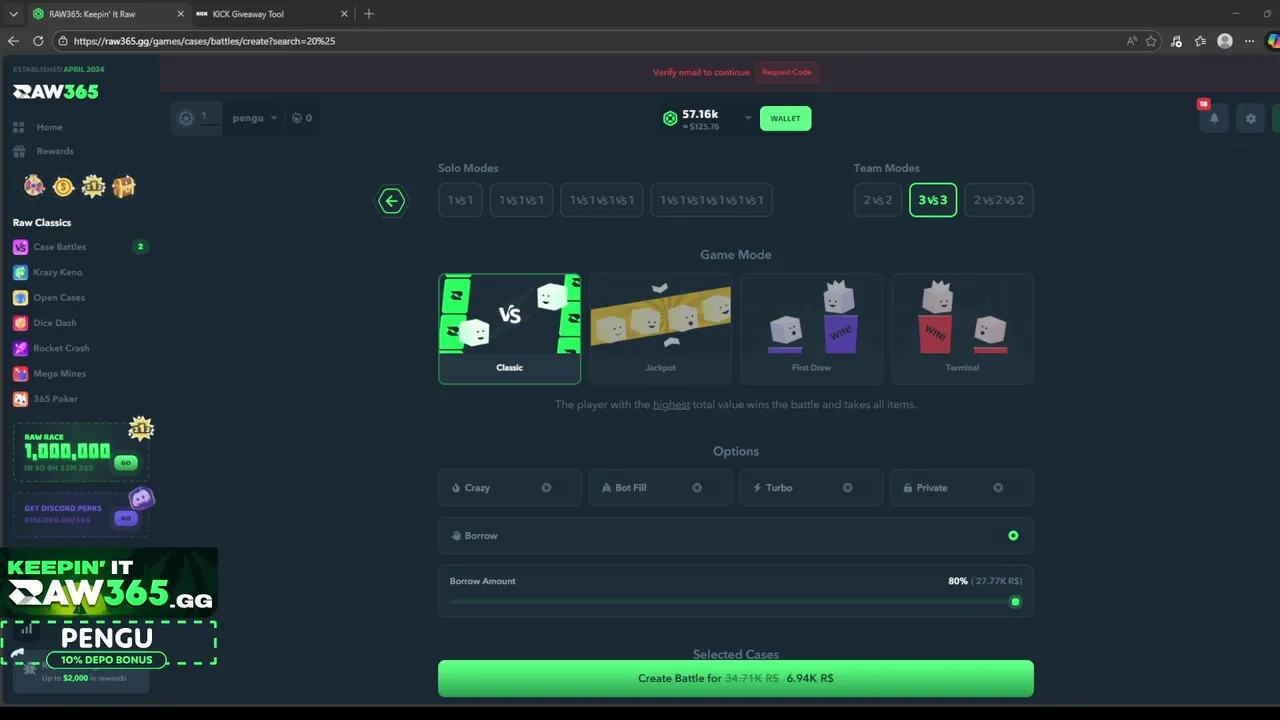Open browser settings and more menu

tap(1249, 41)
